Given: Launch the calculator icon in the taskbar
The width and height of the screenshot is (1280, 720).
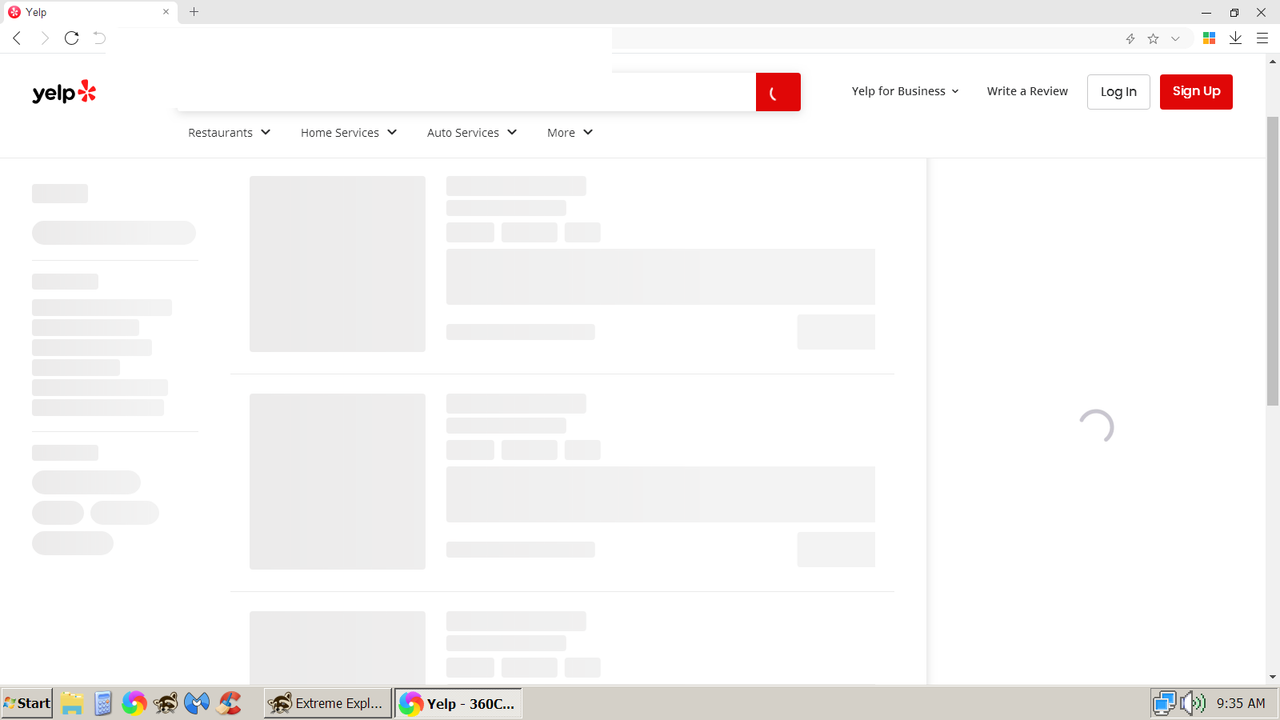Looking at the screenshot, I should tap(103, 703).
